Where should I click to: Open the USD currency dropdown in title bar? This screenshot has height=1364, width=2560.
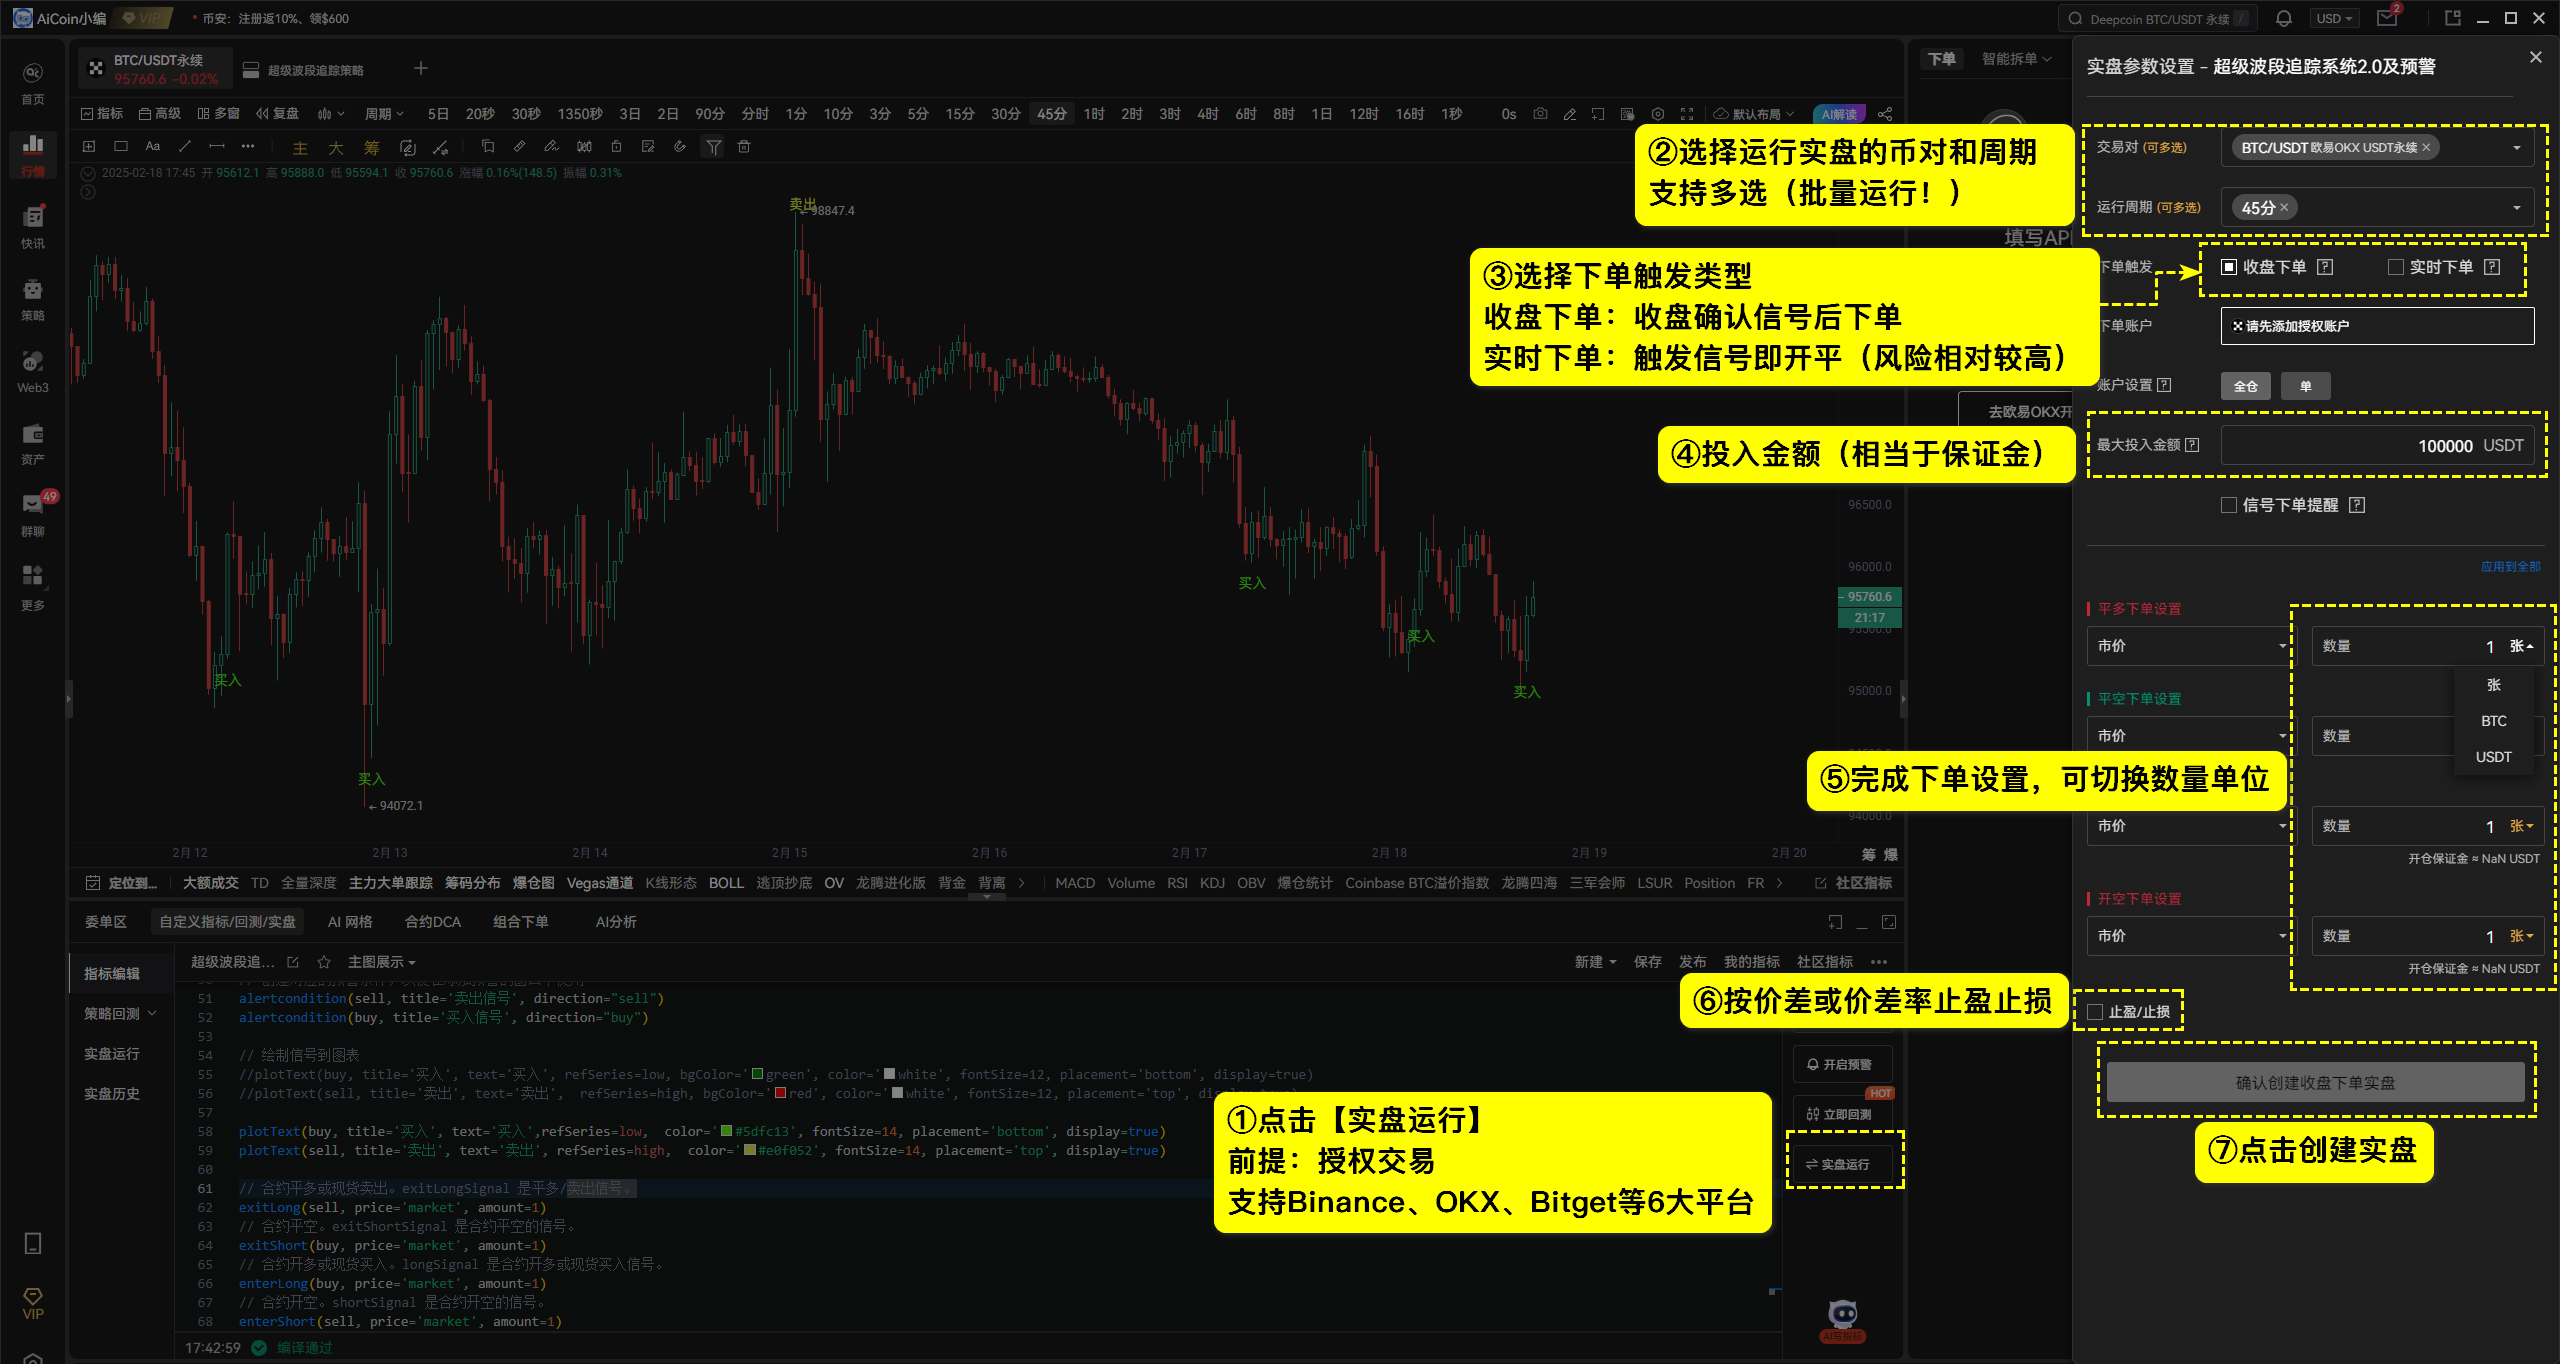(x=2335, y=18)
